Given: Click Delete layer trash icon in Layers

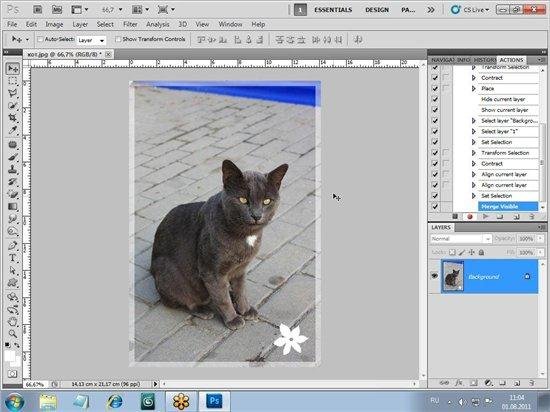Looking at the screenshot, I should 532,383.
